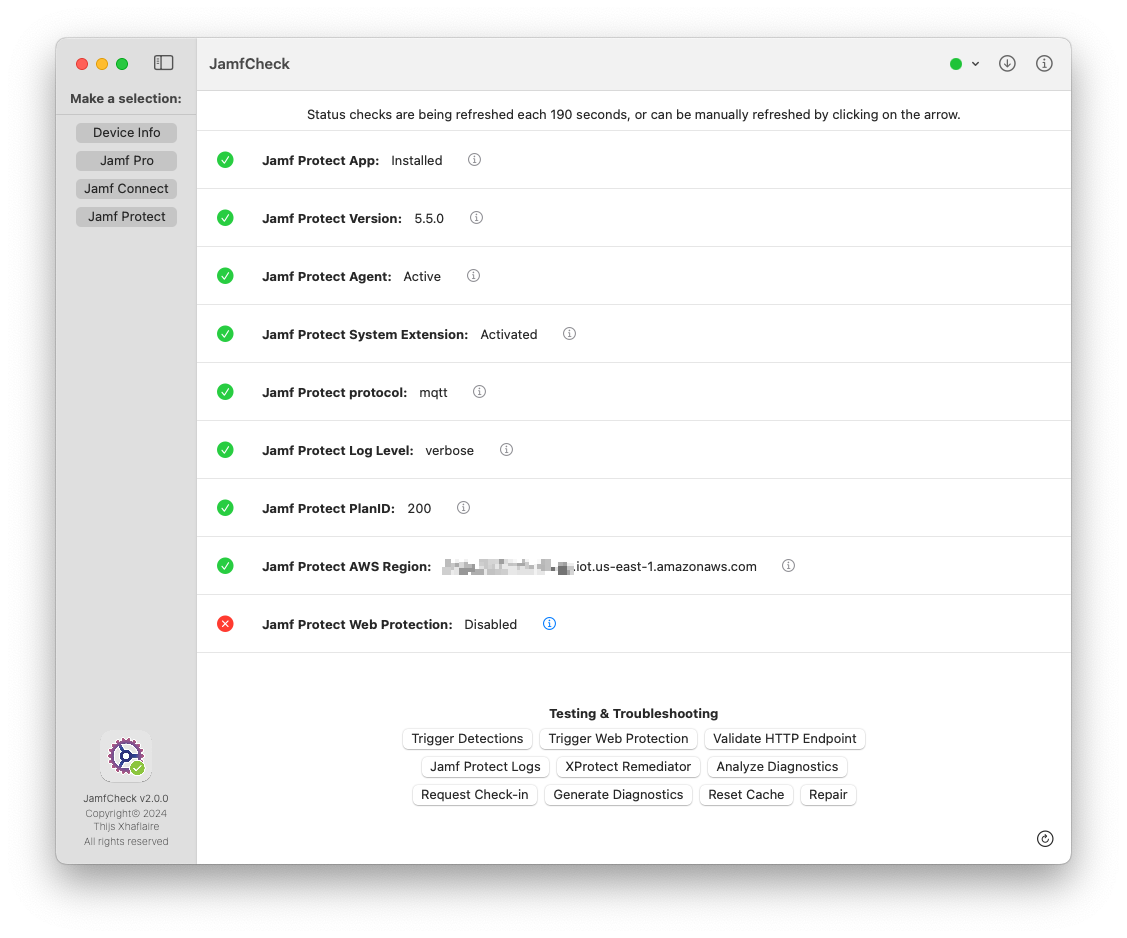Click green checkmark beside Jamf Protect App
Viewport: 1127px width, 938px height.
click(x=225, y=160)
